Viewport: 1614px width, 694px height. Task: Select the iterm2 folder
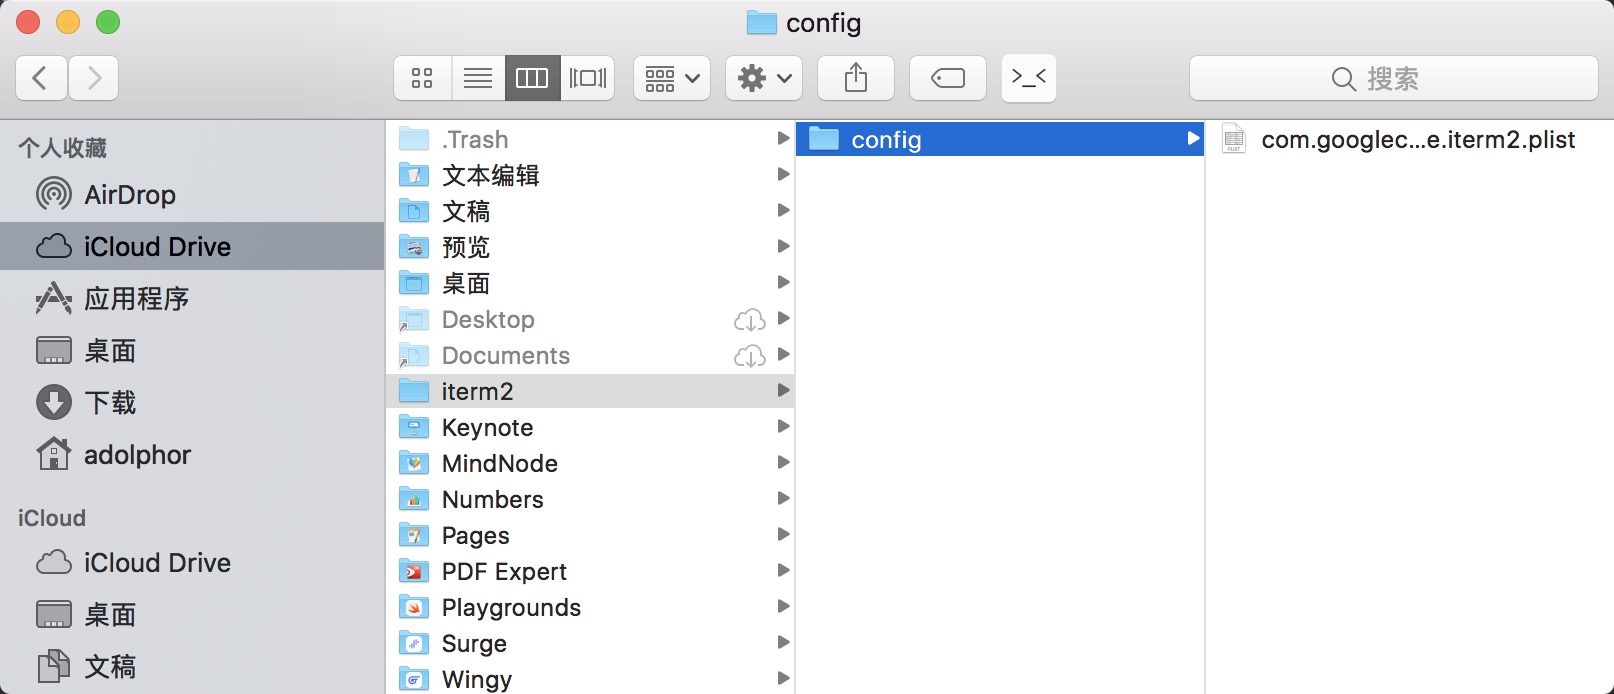pos(590,391)
